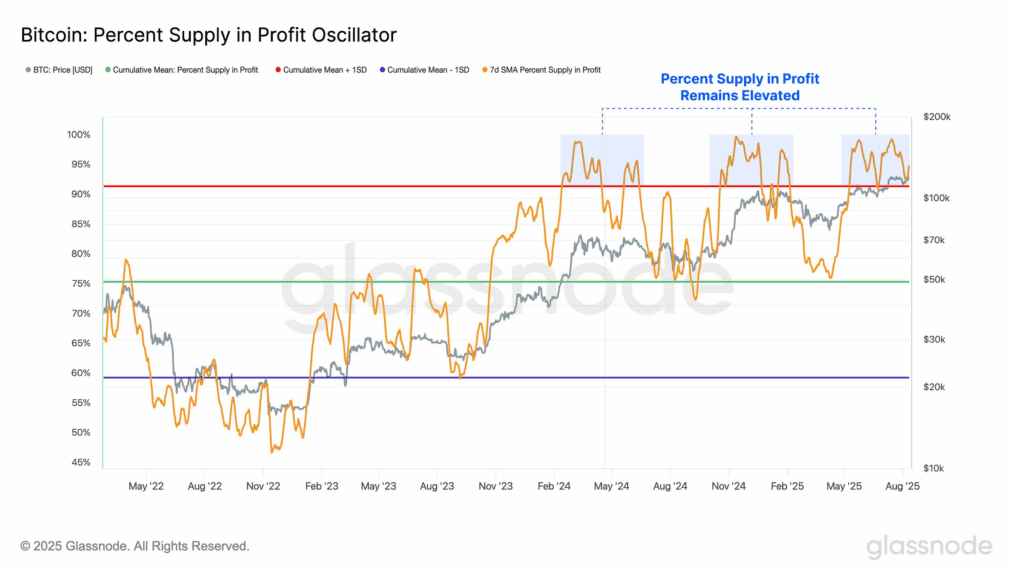
Task: Click the blue -1SD horizontal line
Action: pos(506,378)
